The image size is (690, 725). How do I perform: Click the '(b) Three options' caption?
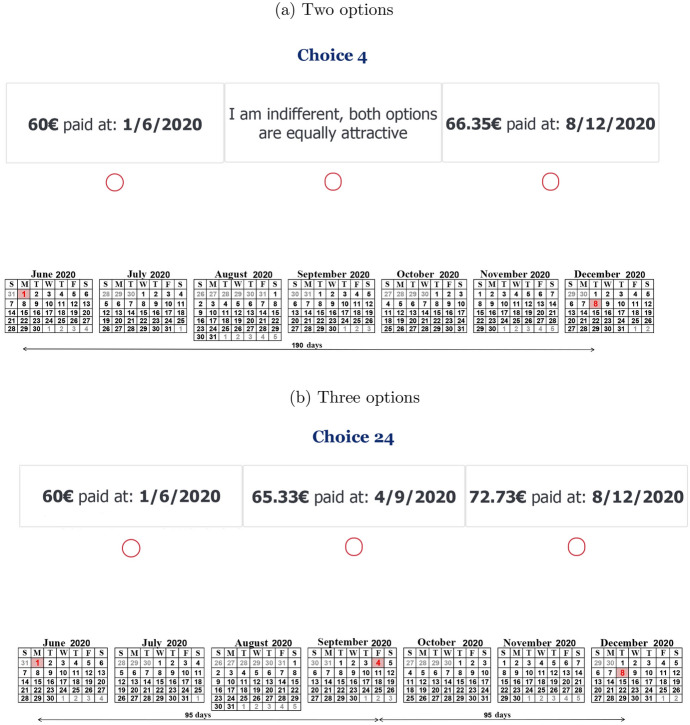tap(344, 398)
